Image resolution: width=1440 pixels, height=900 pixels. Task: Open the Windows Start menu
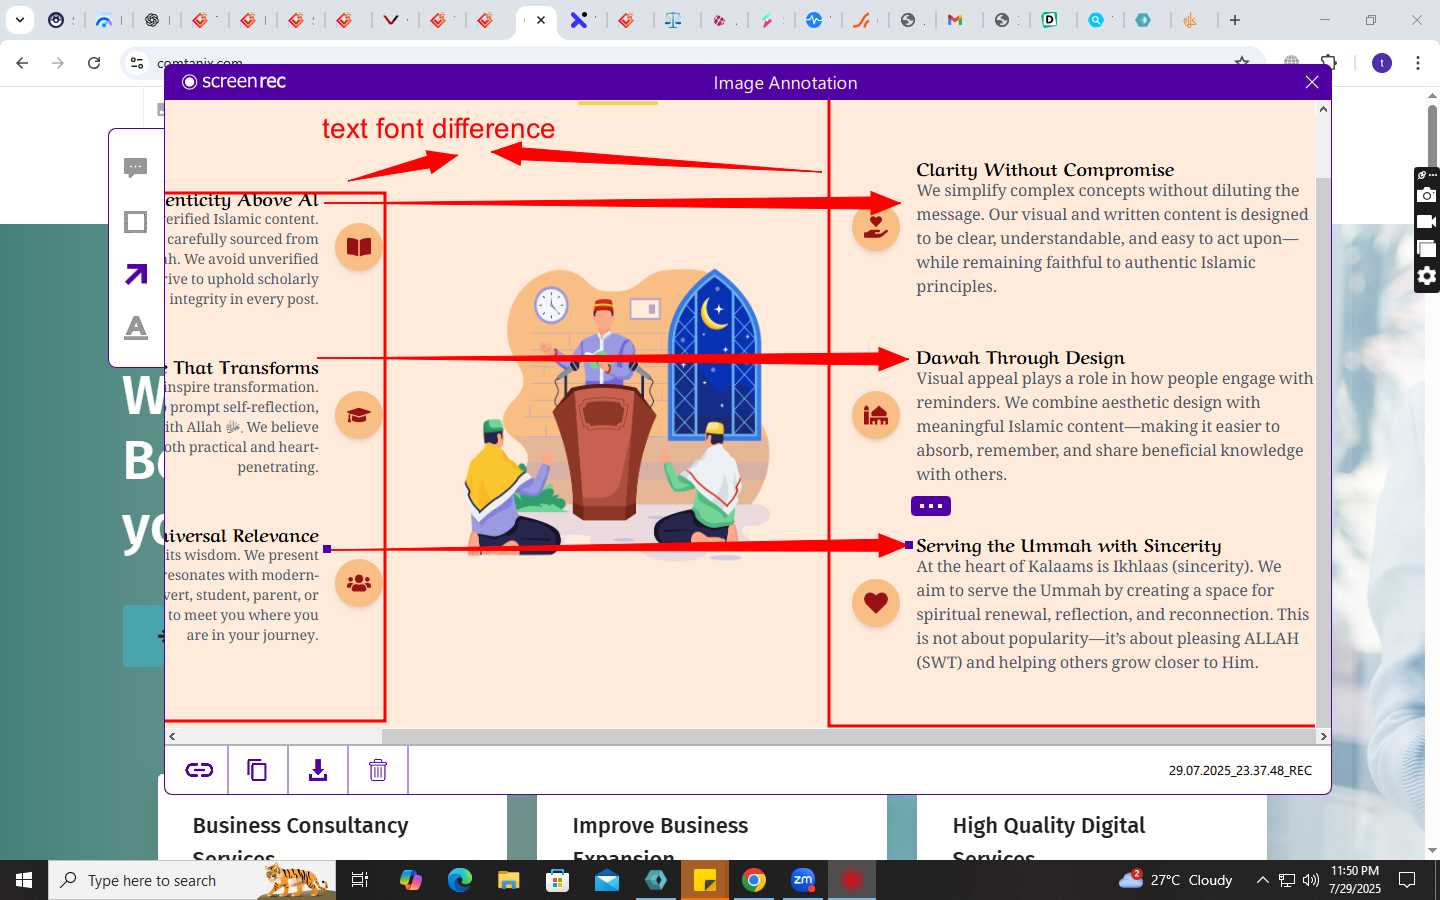click(24, 880)
